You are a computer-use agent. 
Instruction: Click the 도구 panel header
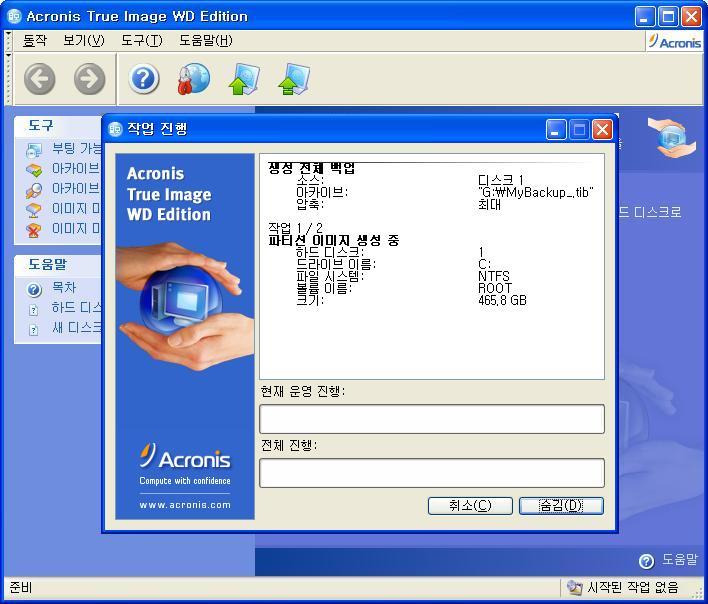pyautogui.click(x=58, y=126)
